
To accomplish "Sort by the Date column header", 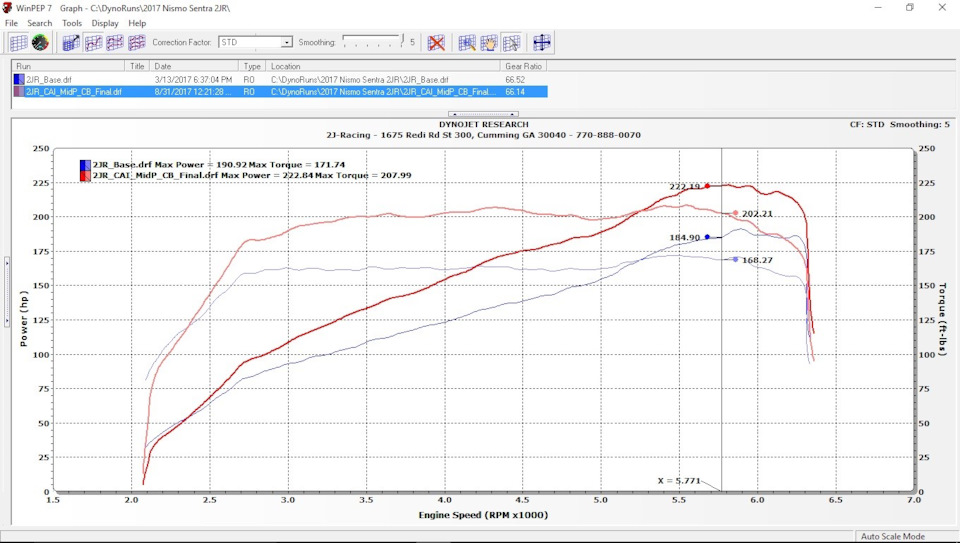I will [194, 66].
